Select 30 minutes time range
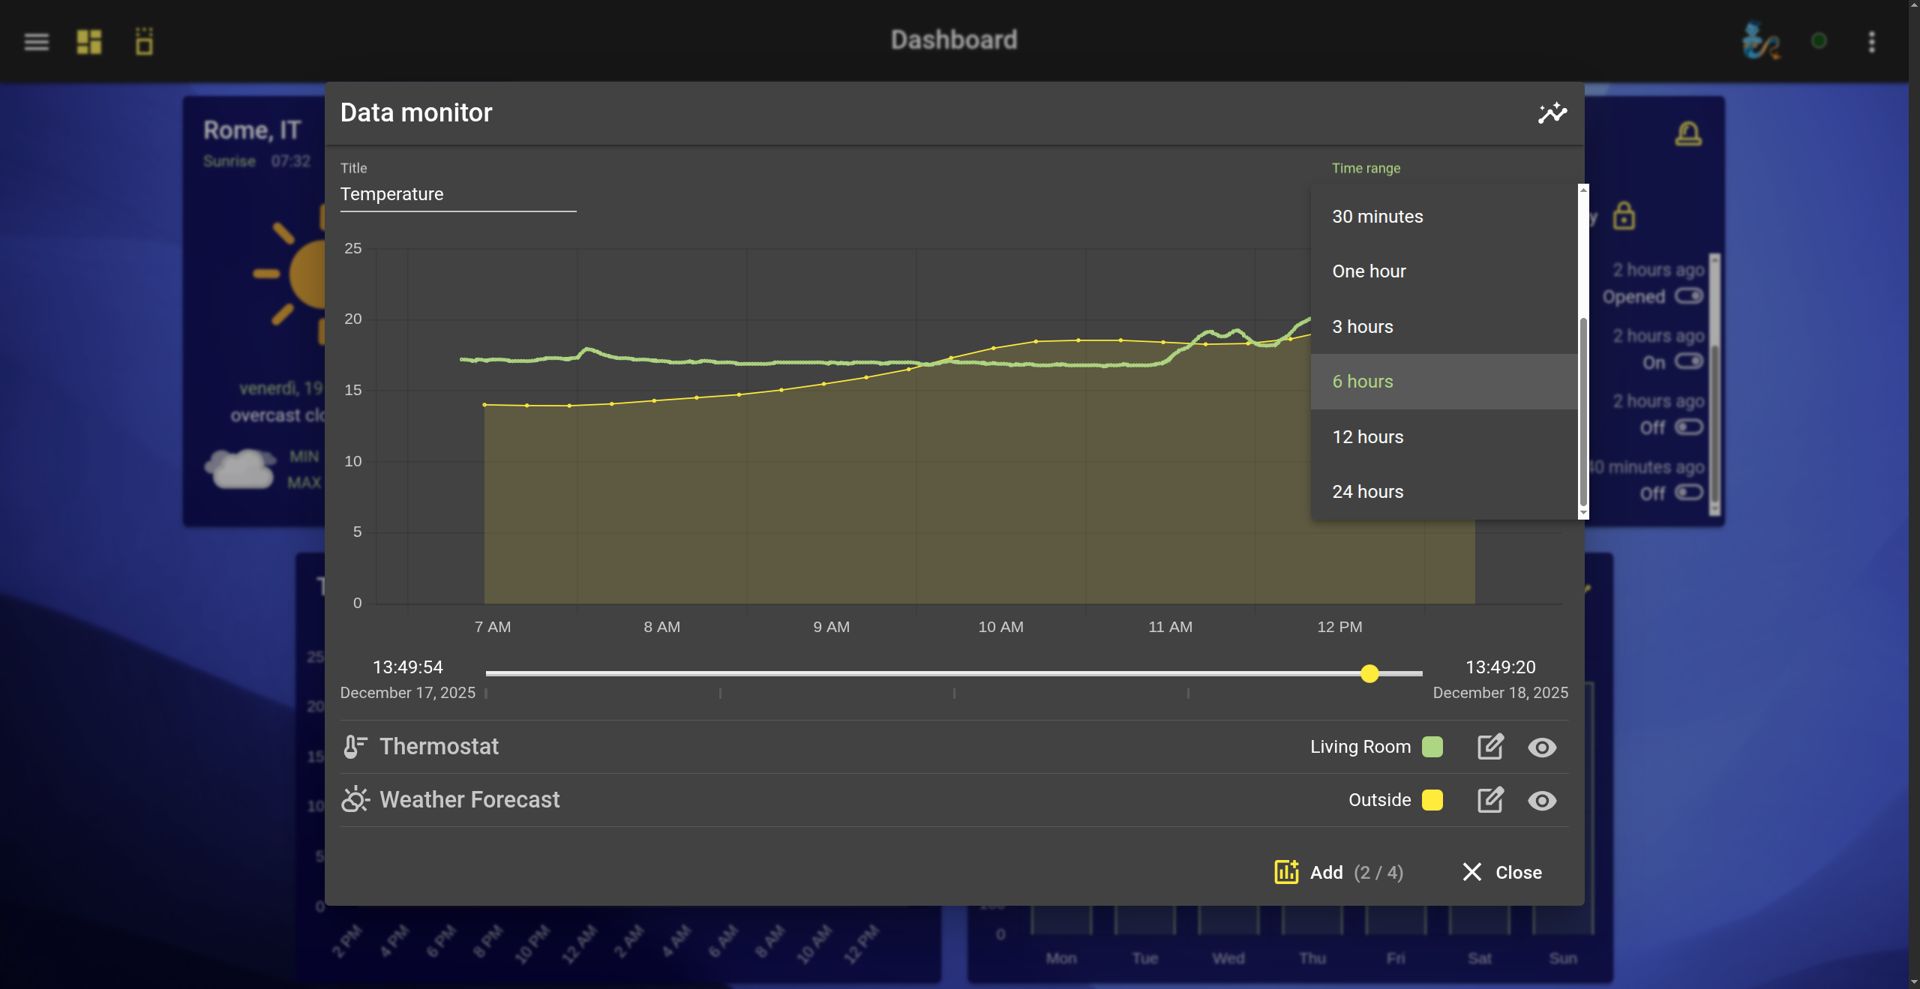 (x=1377, y=217)
